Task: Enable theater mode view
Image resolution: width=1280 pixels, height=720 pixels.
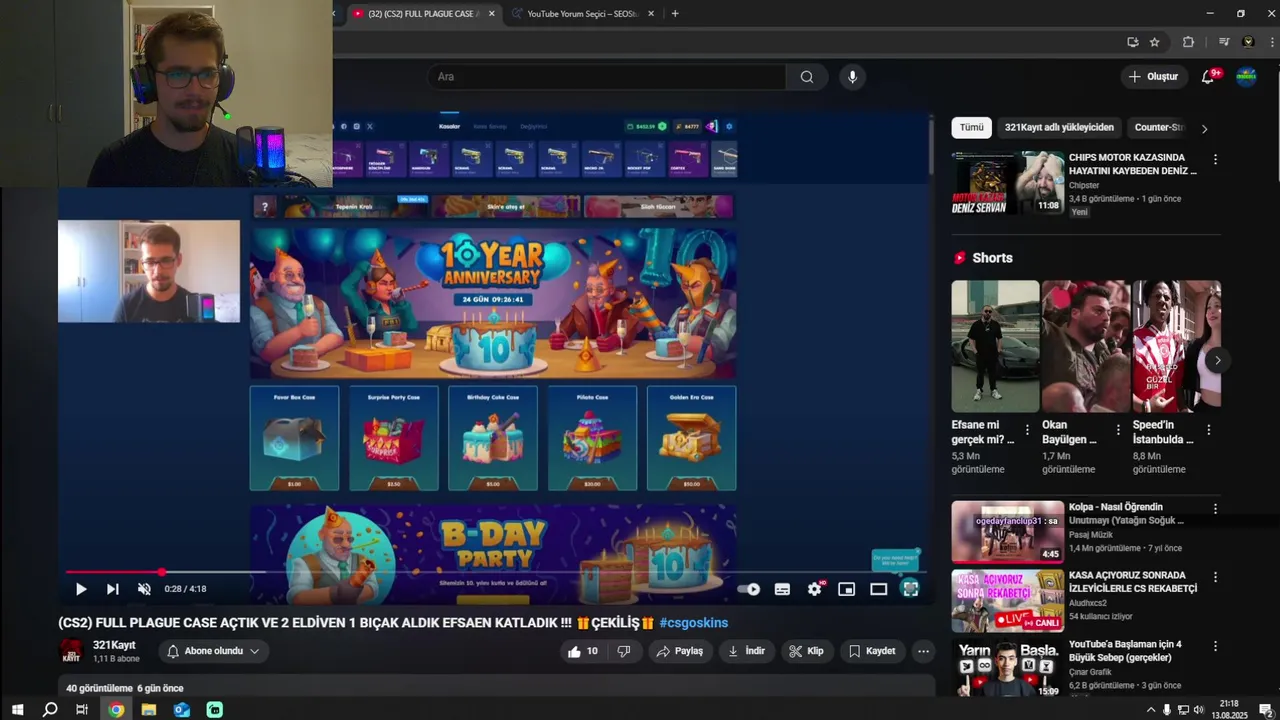Action: pos(878,589)
